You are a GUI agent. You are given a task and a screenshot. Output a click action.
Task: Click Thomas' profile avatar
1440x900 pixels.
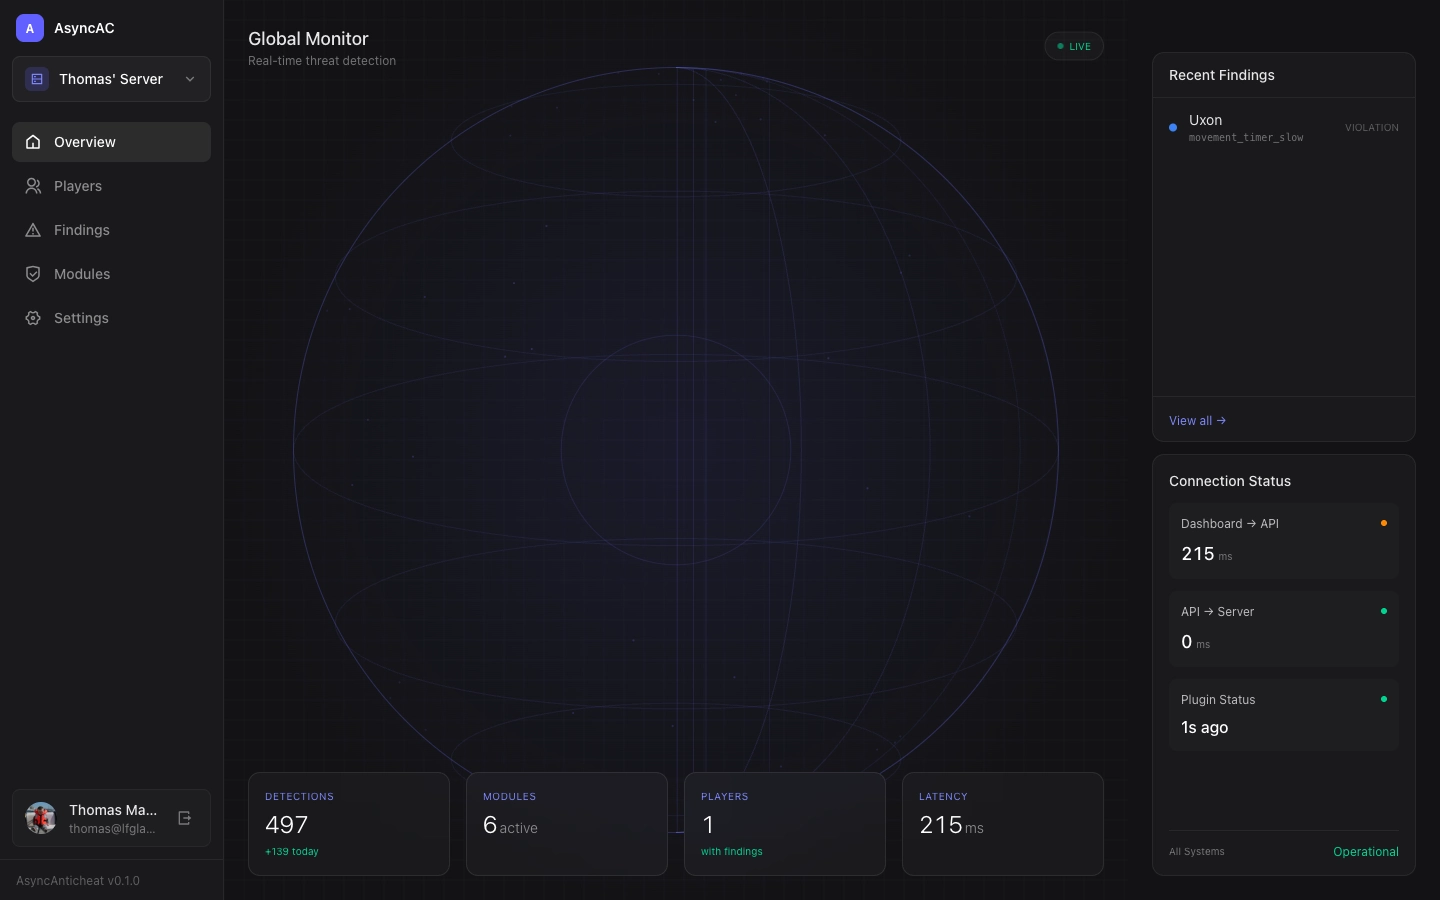pos(41,818)
